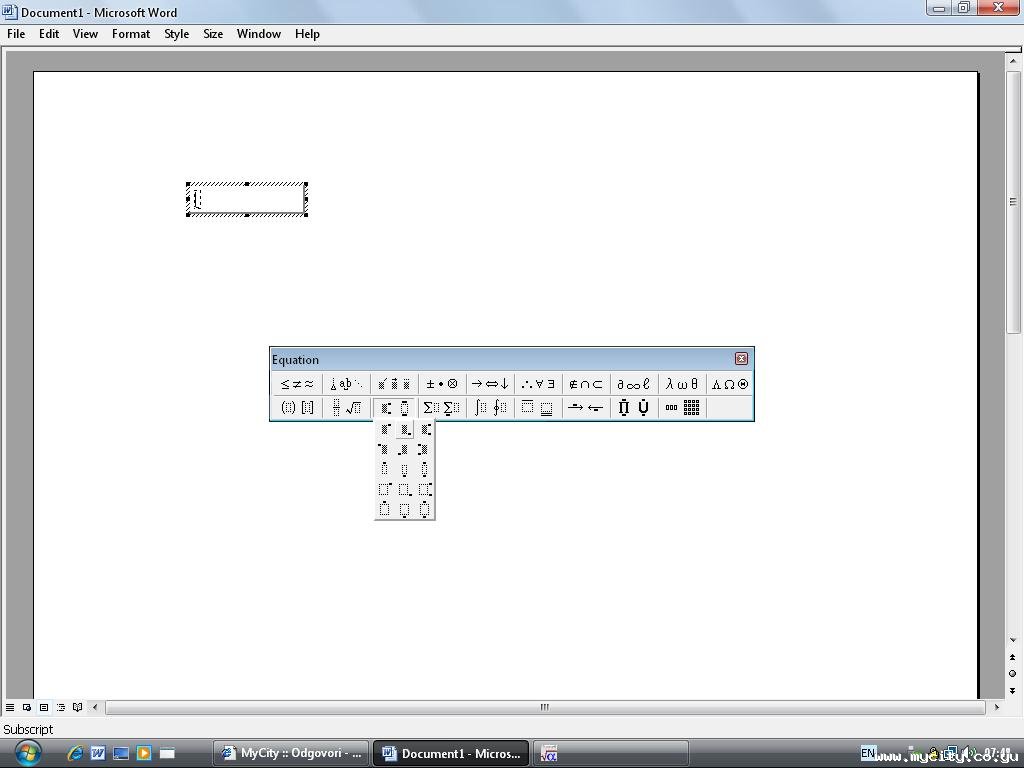The height and width of the screenshot is (768, 1024).
Task: Insert the large-slot subscript template
Action: (x=405, y=489)
